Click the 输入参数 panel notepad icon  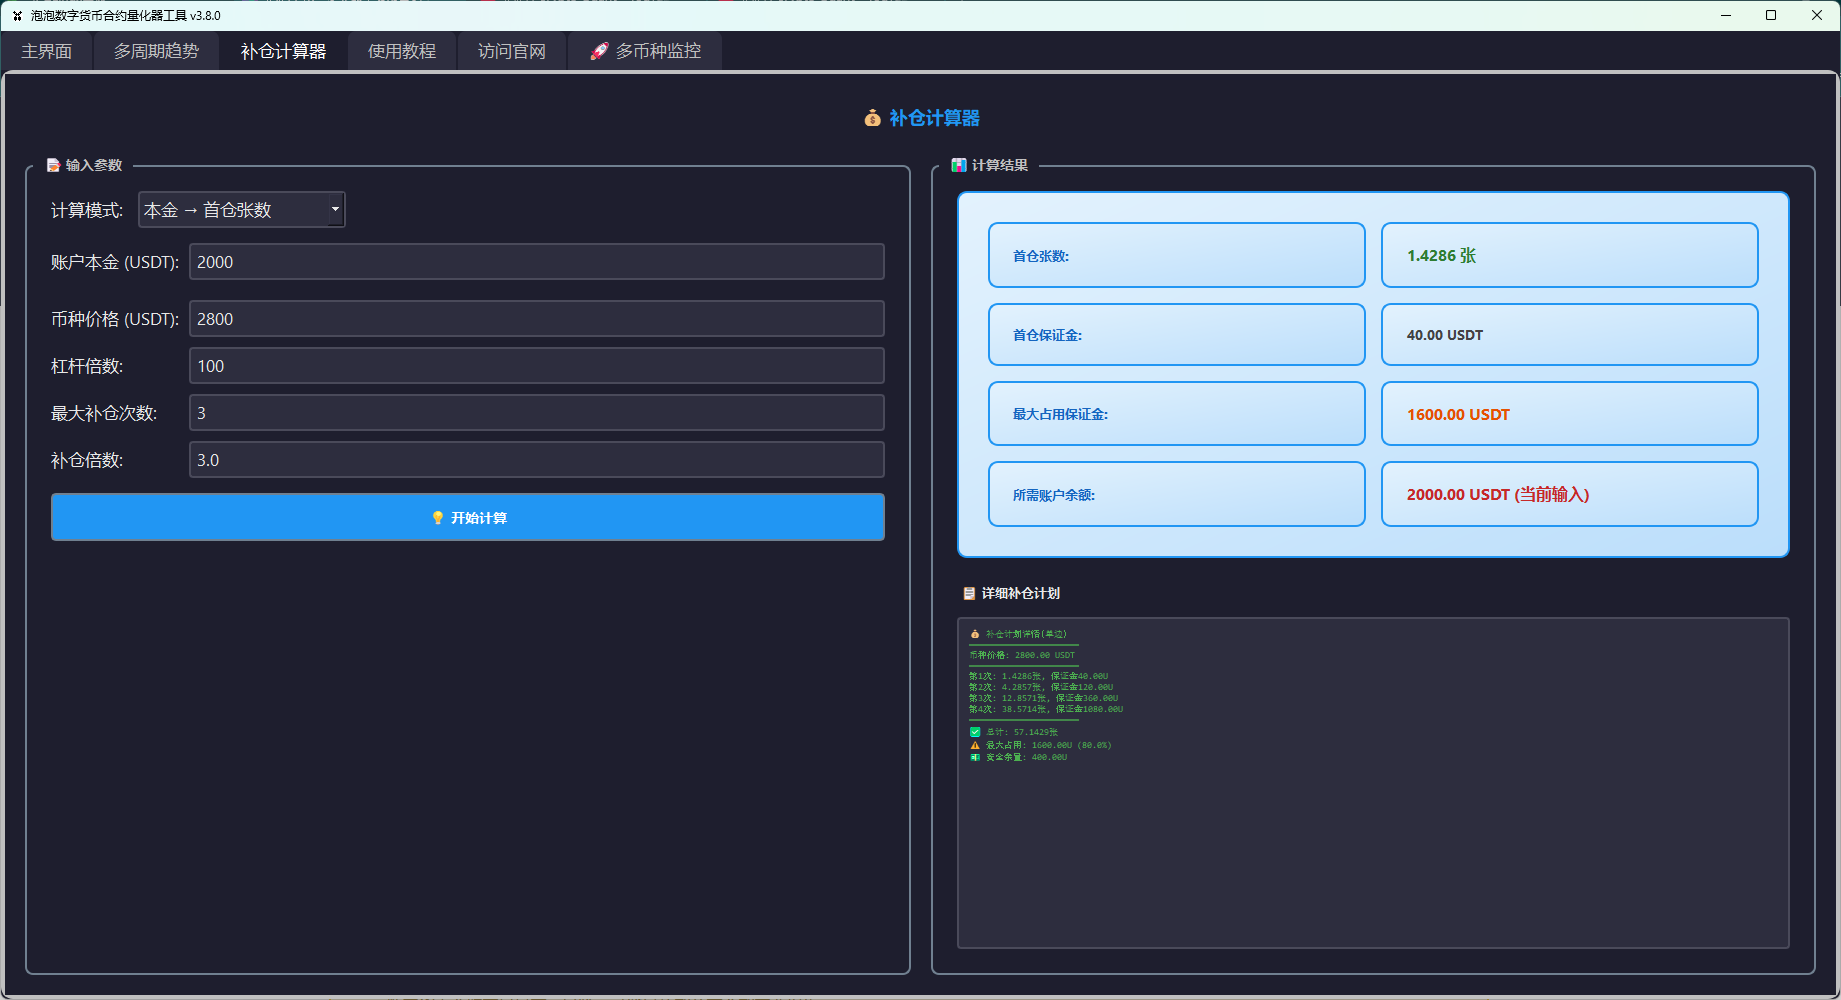pyautogui.click(x=53, y=165)
